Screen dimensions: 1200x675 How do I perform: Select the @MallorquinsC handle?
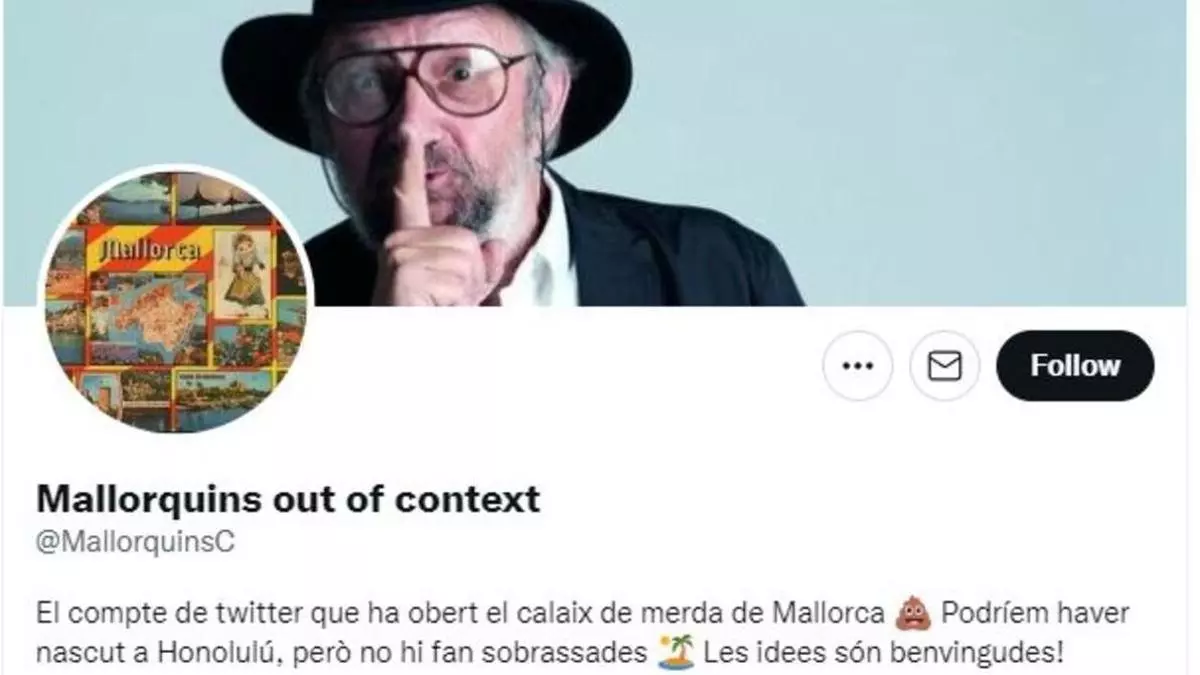point(135,542)
